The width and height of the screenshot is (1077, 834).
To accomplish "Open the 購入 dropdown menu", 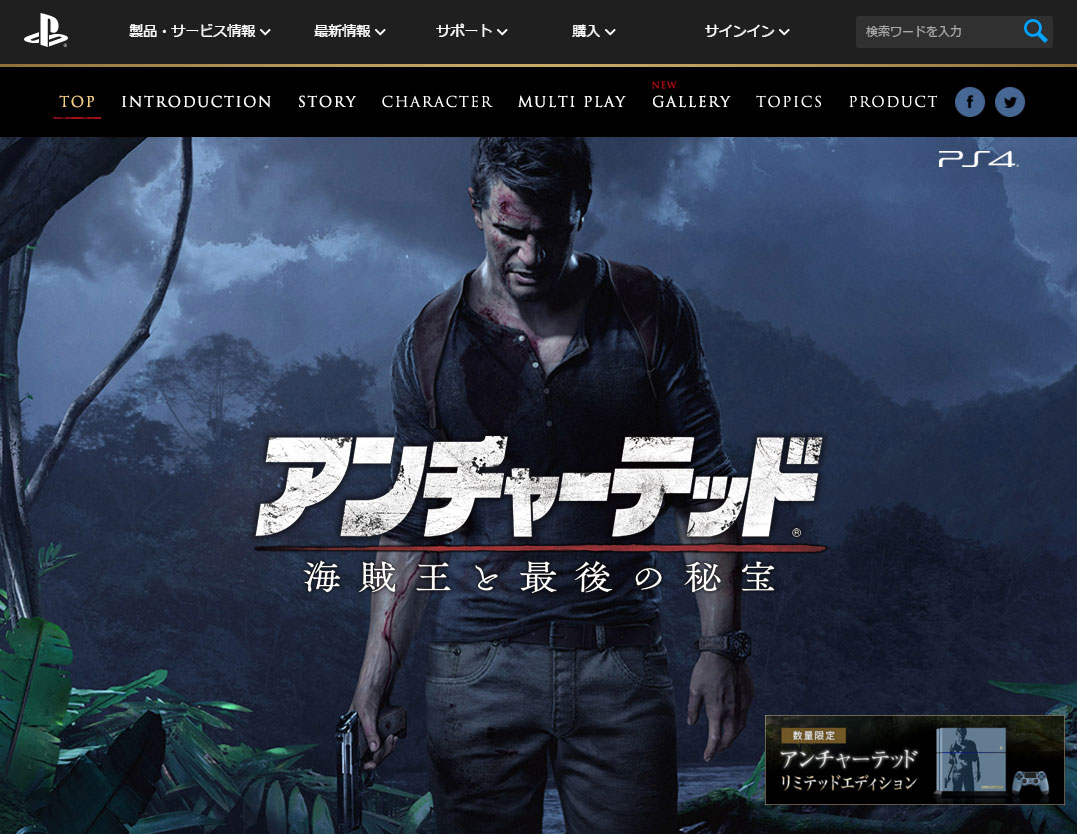I will coord(593,31).
